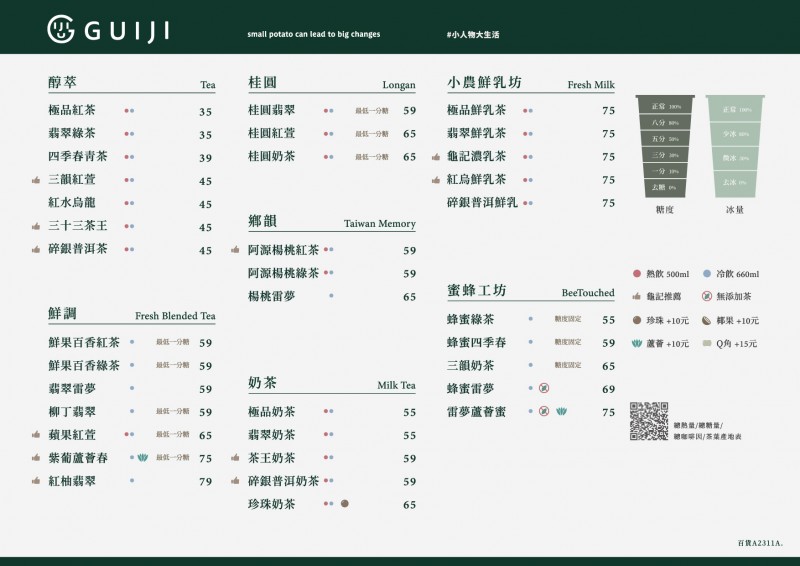Click the 正常 100% sugar level band
The image size is (800, 566).
coord(665,106)
